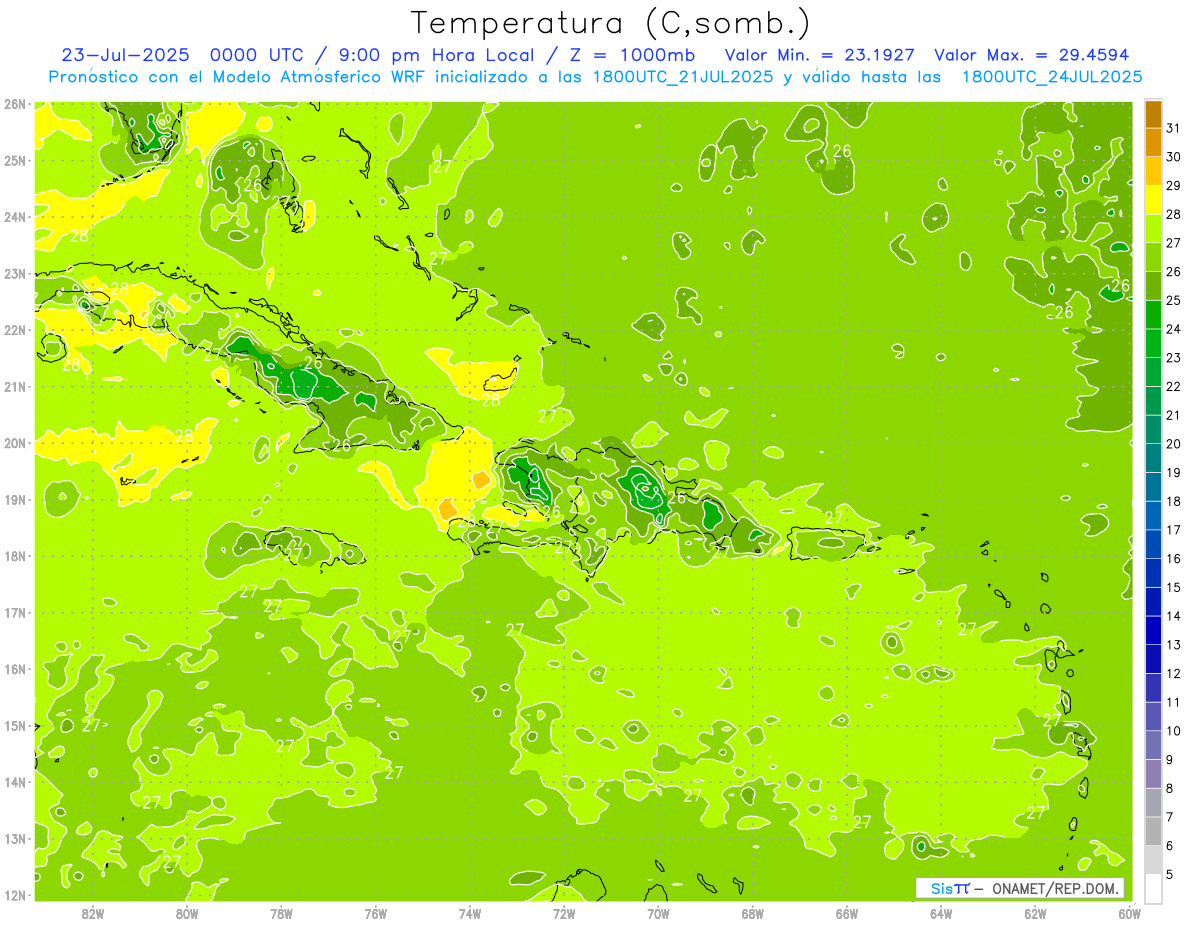Click legend value label "10"
This screenshot has width=1200, height=927.
[1173, 731]
